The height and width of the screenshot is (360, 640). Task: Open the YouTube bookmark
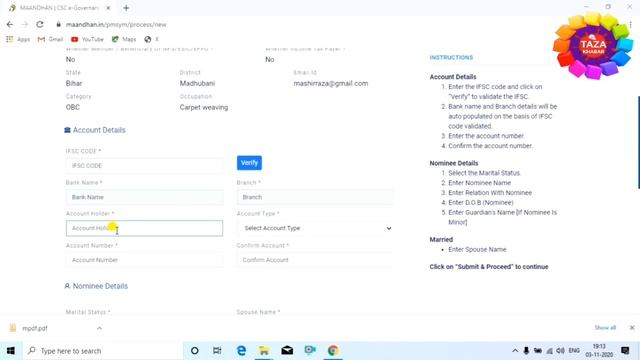pos(87,39)
